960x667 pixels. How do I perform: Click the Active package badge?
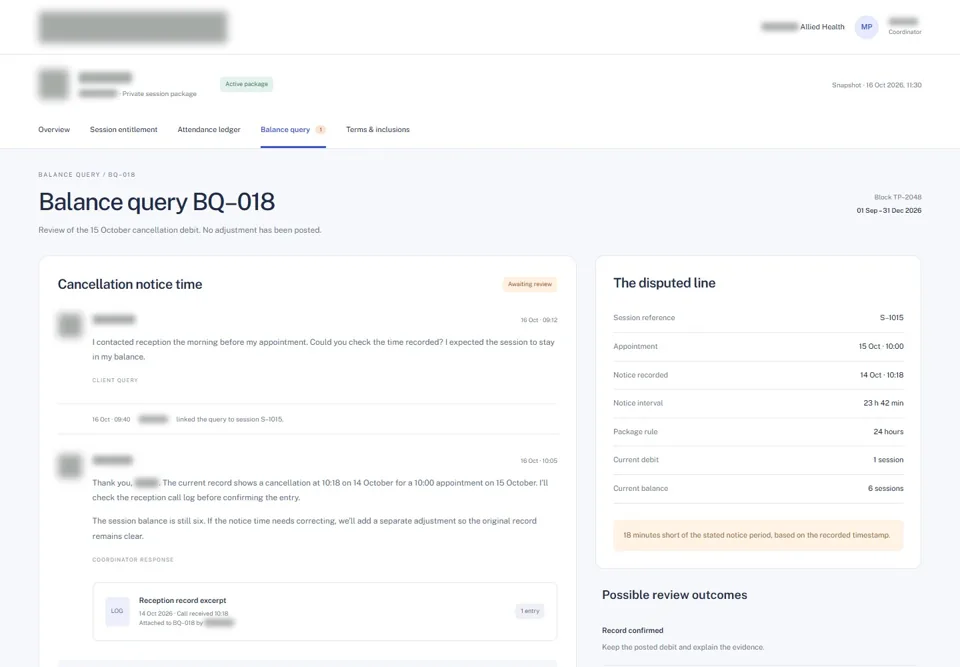point(246,84)
